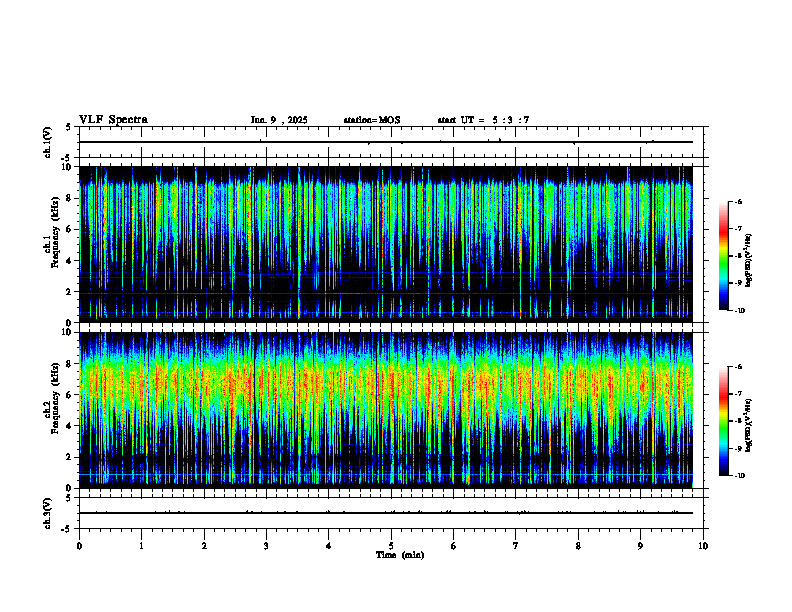Click the ch.3 voltage waveform trace
This screenshot has height=612, width=792.
[386, 513]
